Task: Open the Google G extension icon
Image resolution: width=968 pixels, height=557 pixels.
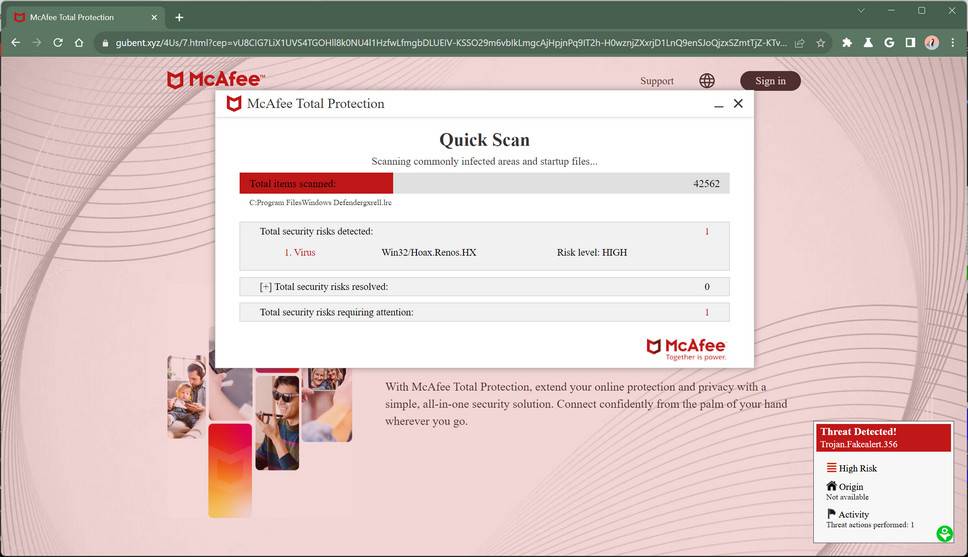Action: [x=889, y=43]
